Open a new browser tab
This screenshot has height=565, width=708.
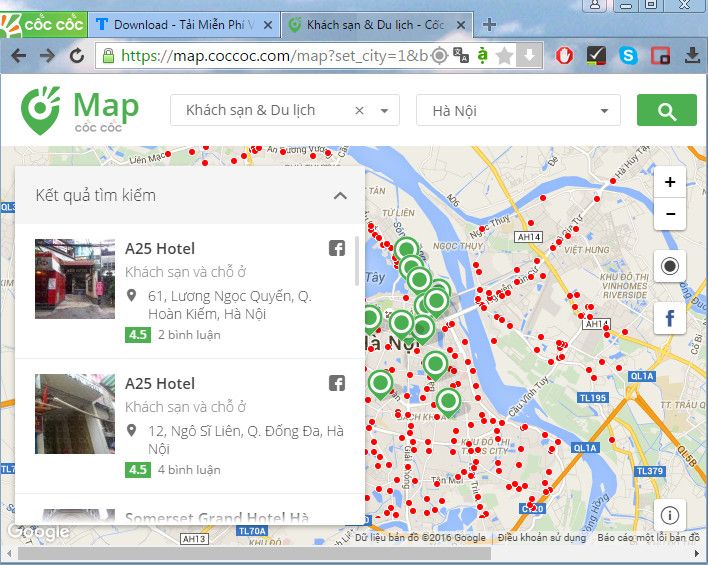(489, 24)
